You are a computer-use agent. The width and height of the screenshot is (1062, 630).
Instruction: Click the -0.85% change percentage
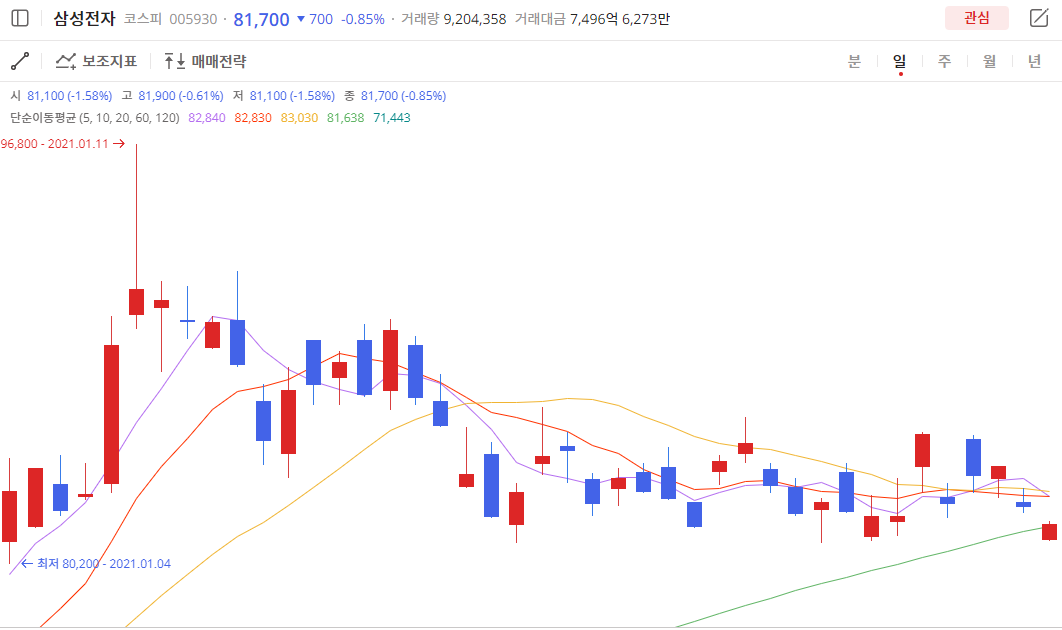point(362,19)
